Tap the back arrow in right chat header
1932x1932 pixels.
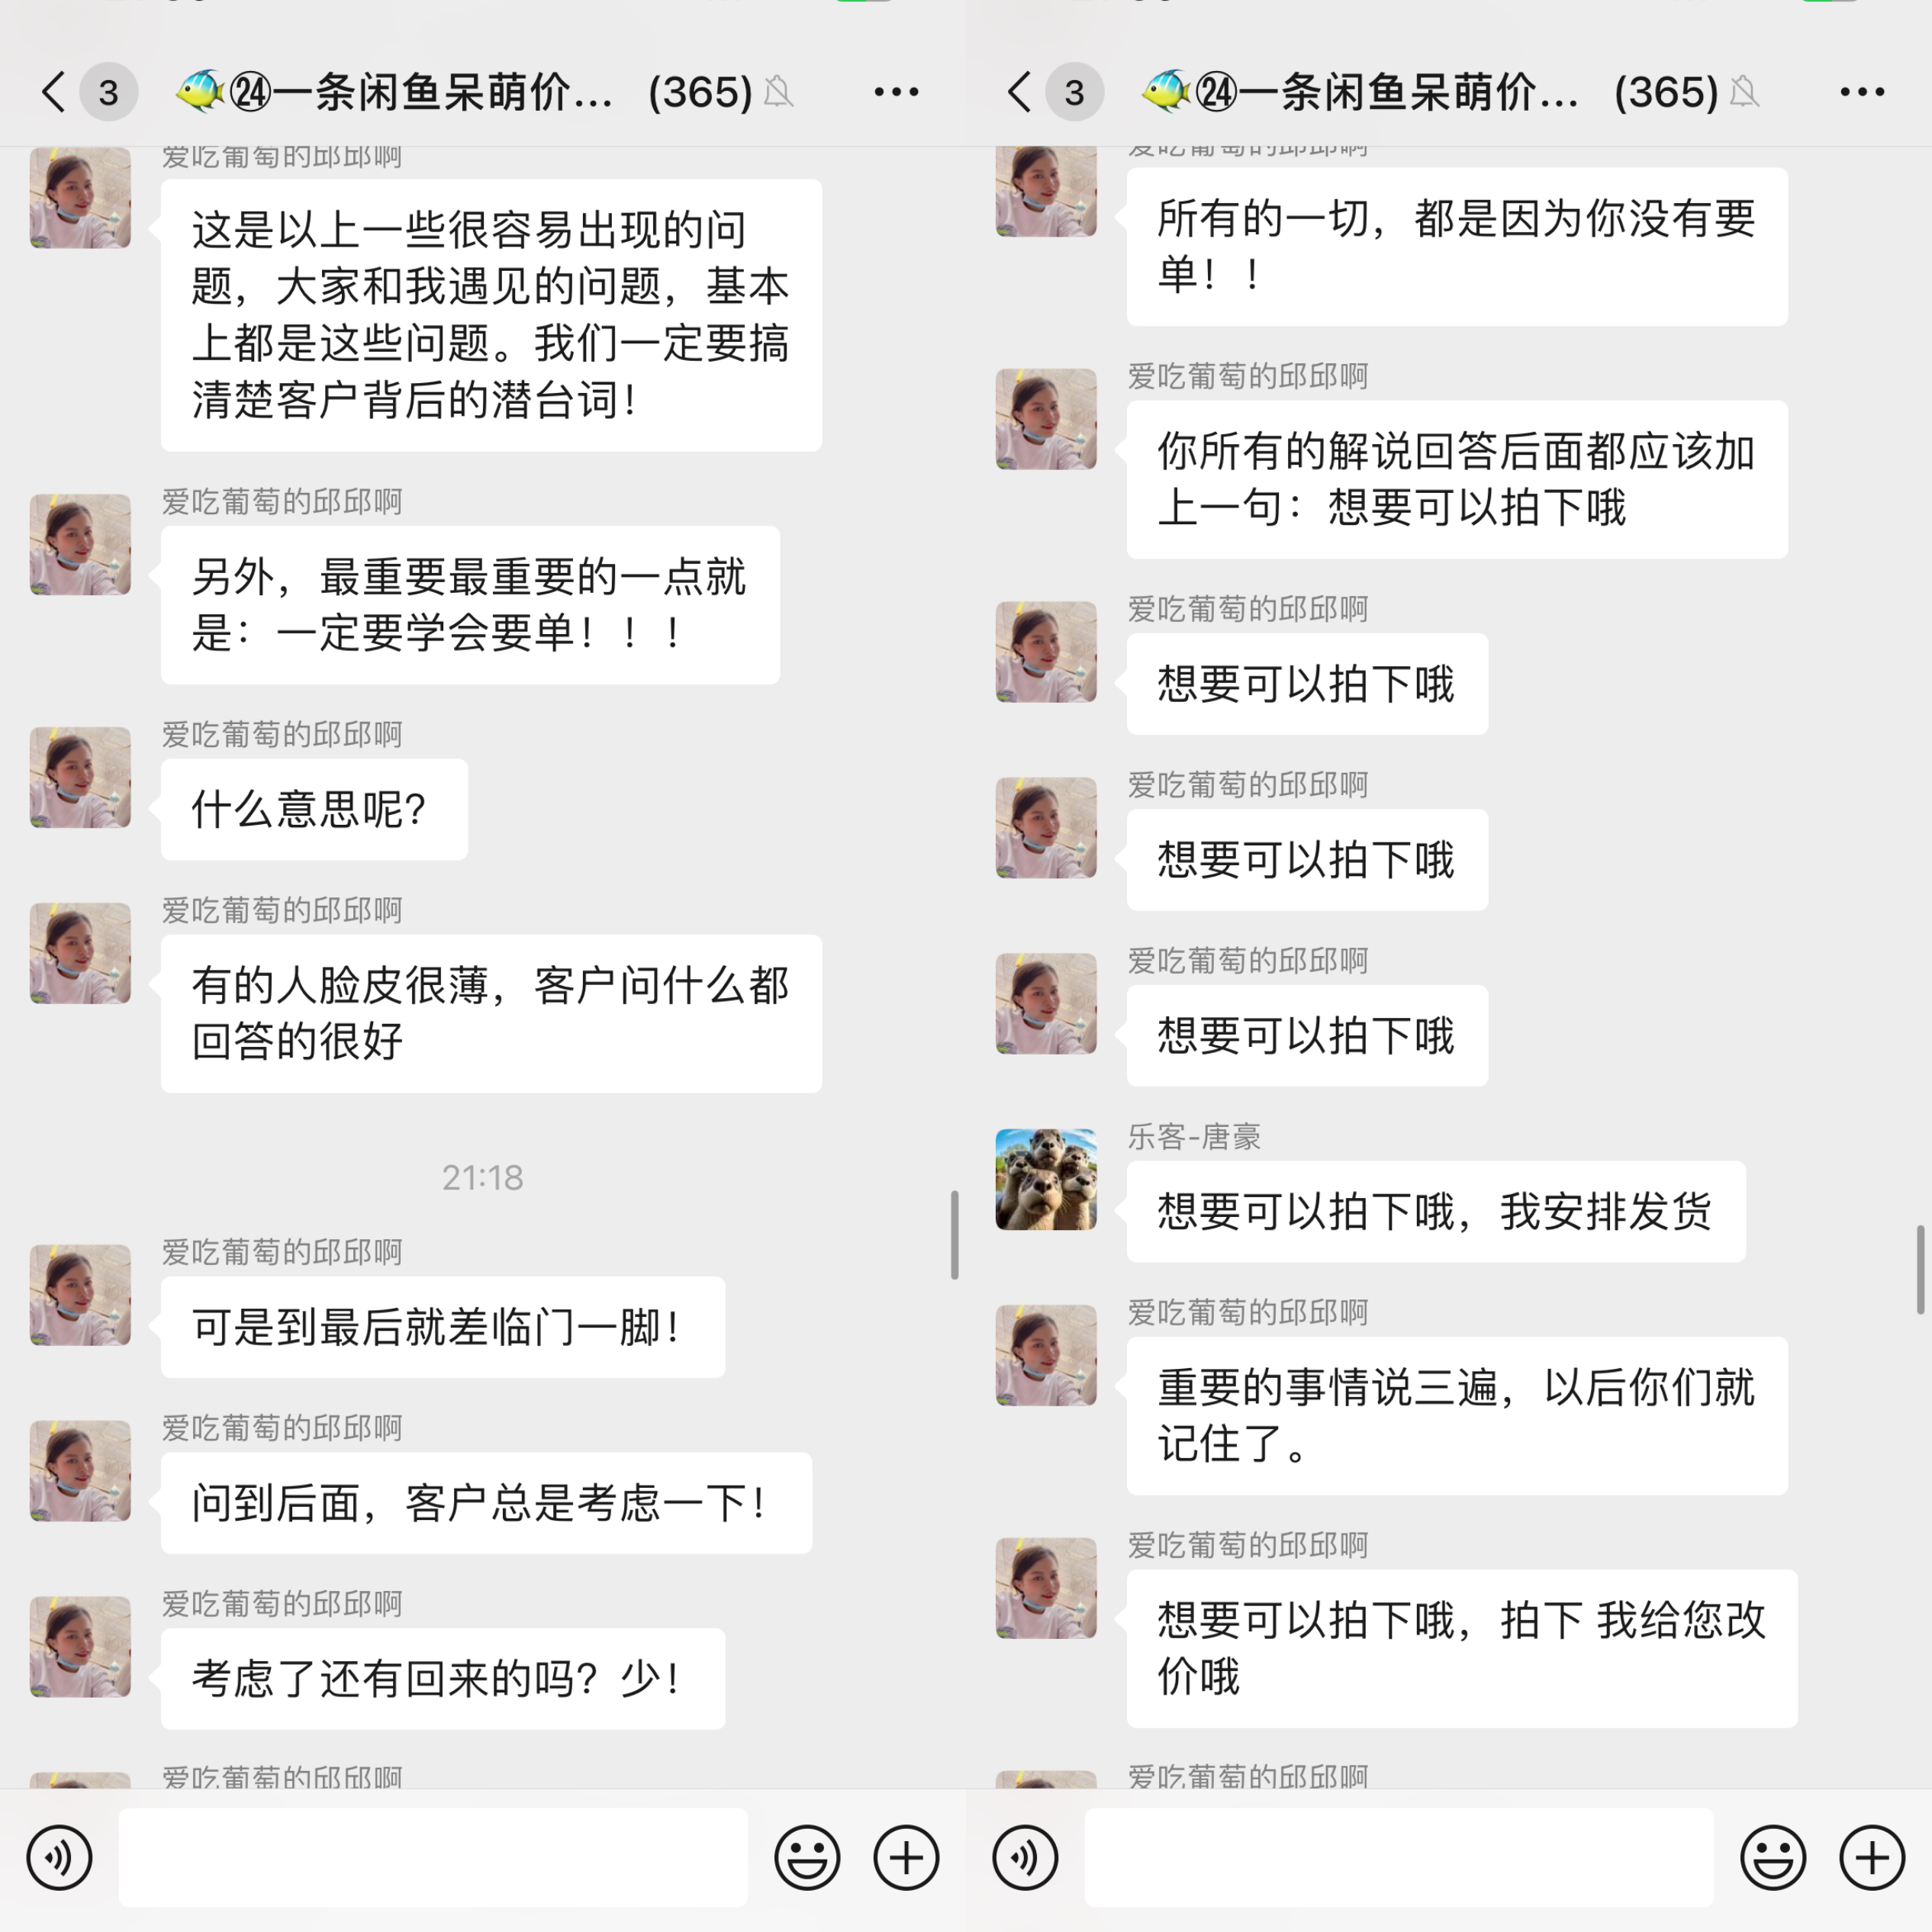(1020, 92)
